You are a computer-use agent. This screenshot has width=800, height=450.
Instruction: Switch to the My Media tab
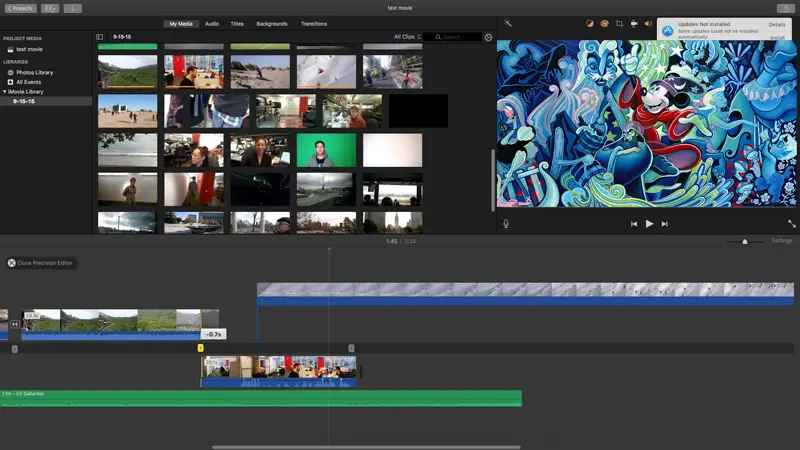(x=181, y=24)
